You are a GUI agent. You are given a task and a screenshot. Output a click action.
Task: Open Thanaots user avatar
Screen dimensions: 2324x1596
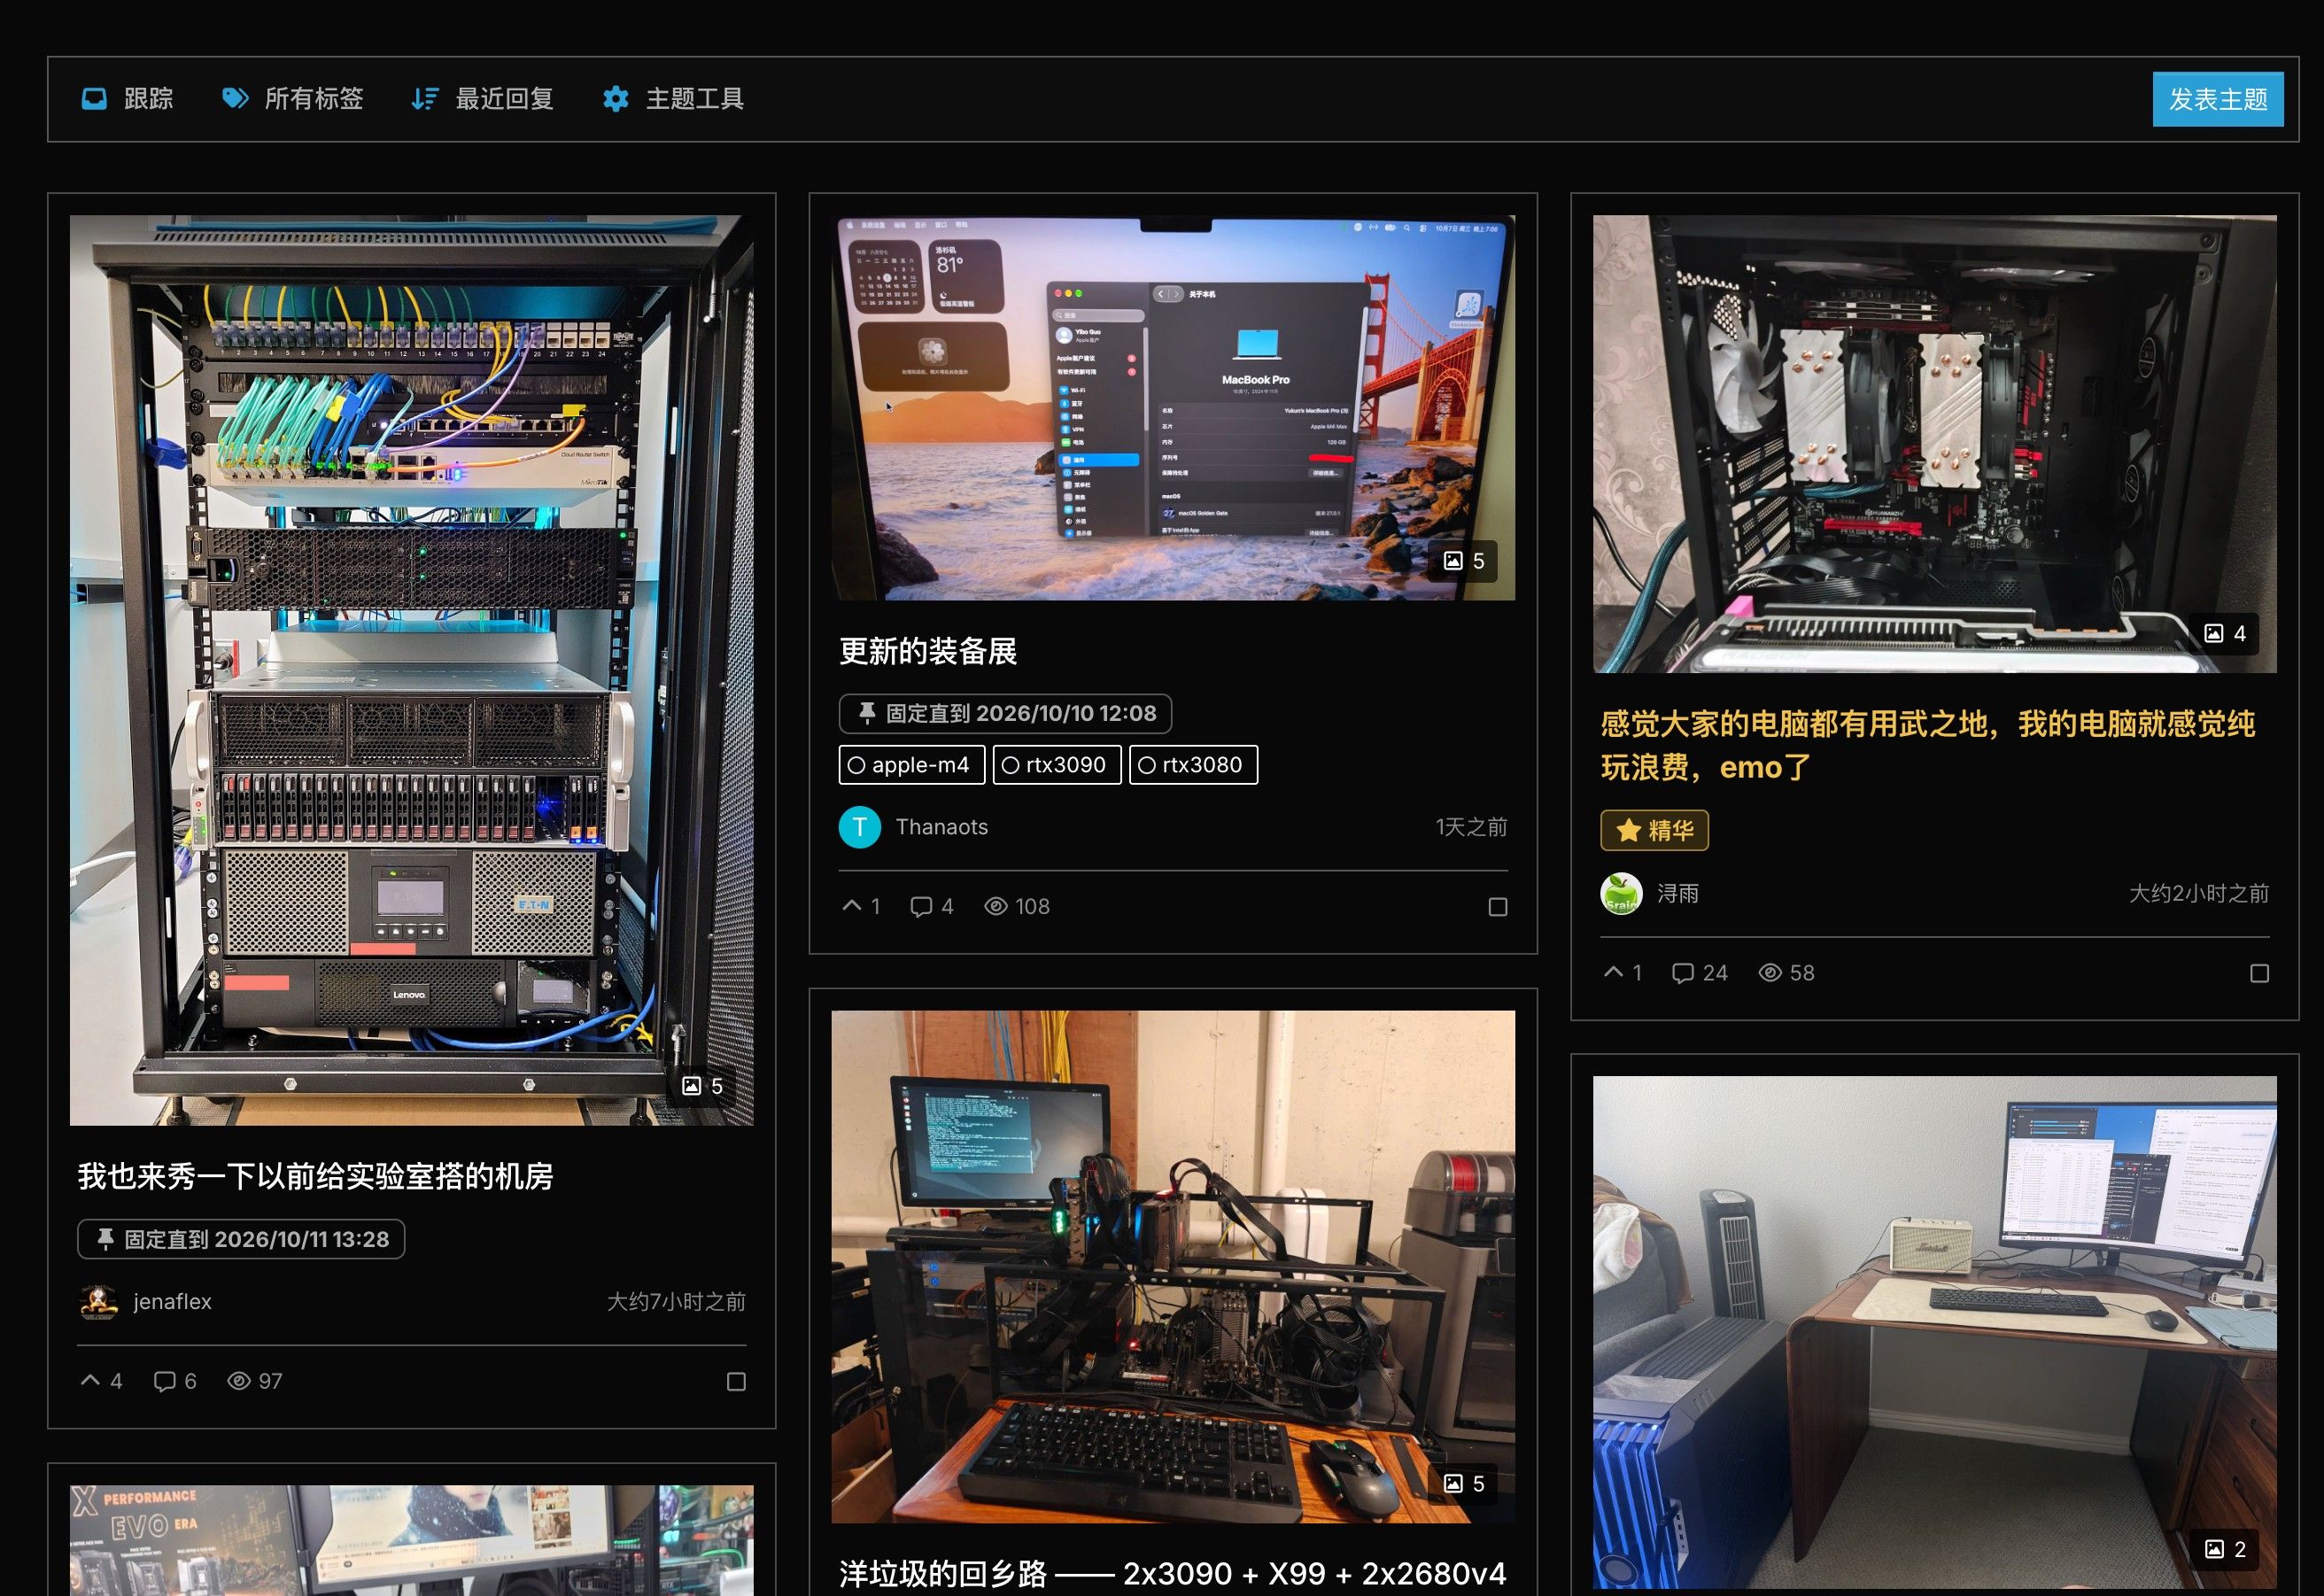click(x=859, y=827)
